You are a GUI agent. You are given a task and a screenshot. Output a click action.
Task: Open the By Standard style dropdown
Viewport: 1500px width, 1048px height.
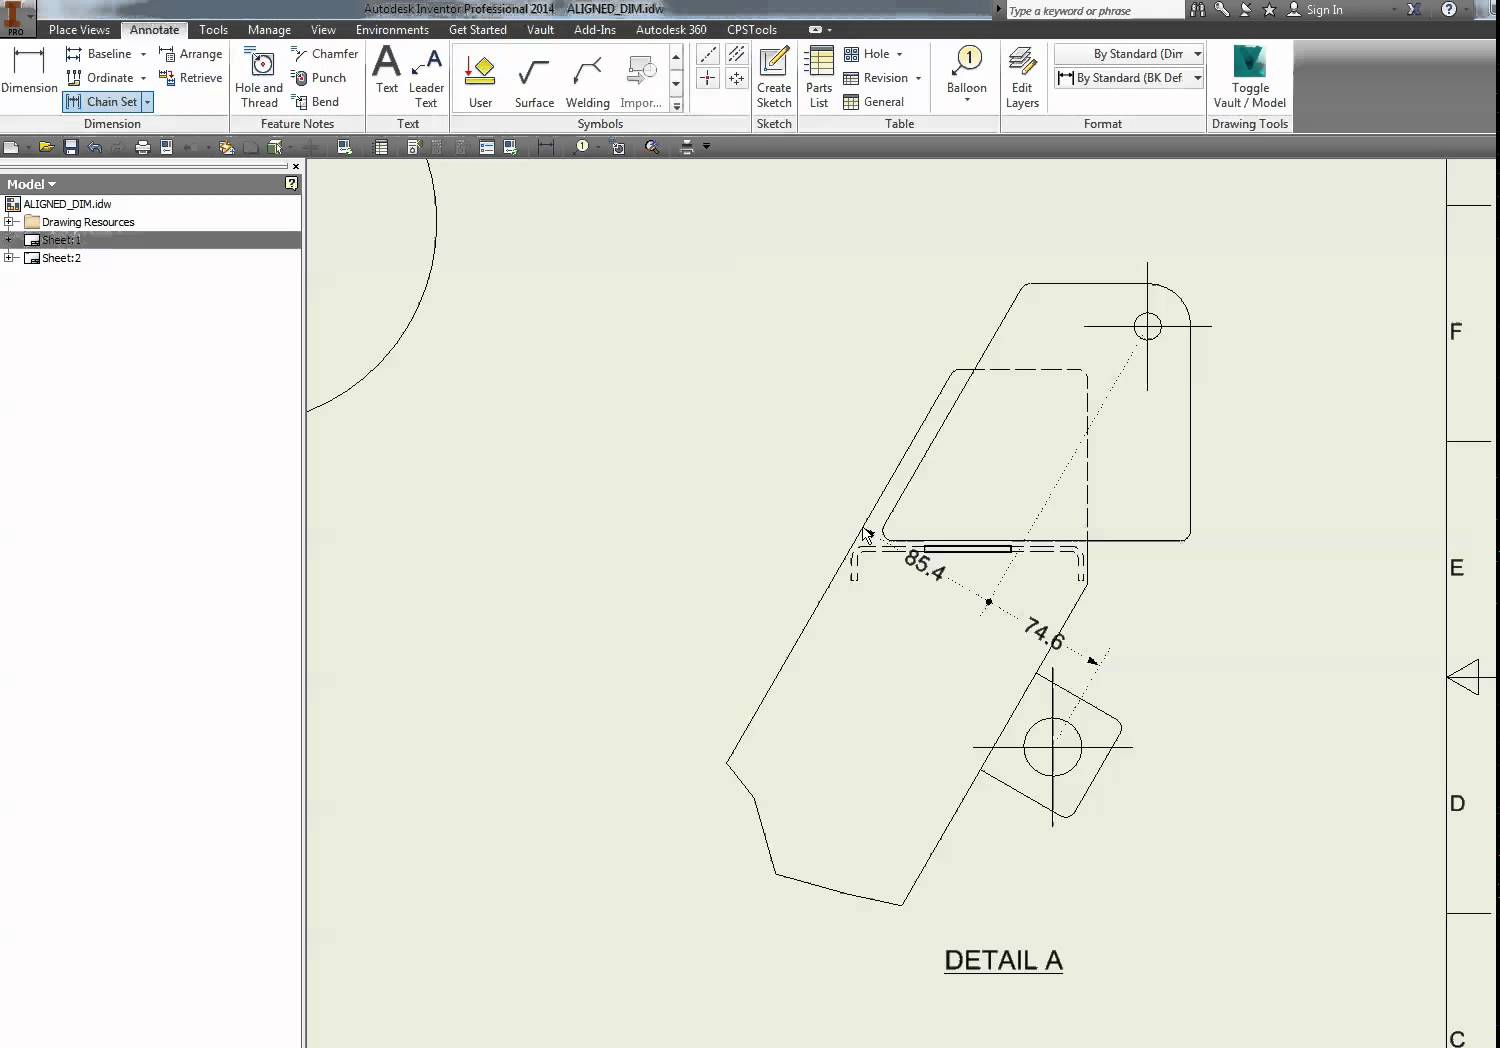point(1197,54)
